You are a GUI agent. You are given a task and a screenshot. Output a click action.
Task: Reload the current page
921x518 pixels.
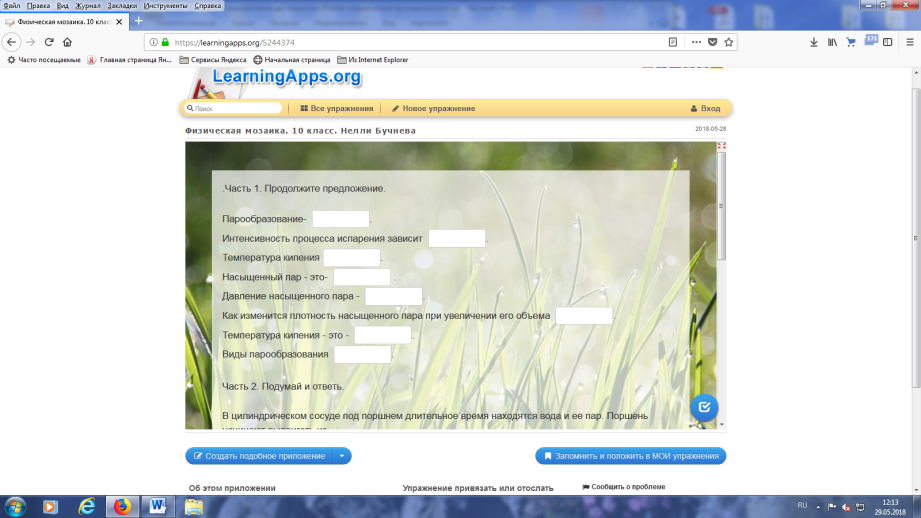click(49, 42)
